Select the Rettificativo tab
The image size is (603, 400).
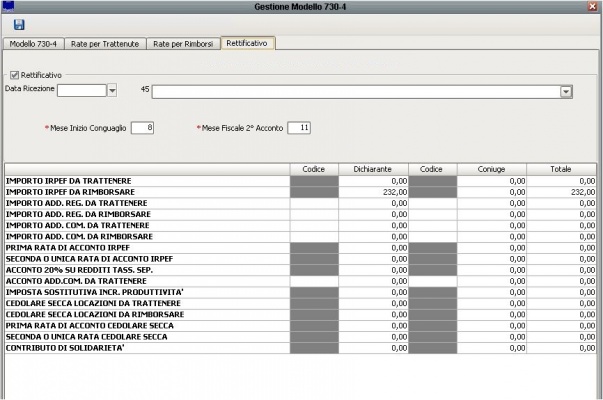tap(247, 43)
